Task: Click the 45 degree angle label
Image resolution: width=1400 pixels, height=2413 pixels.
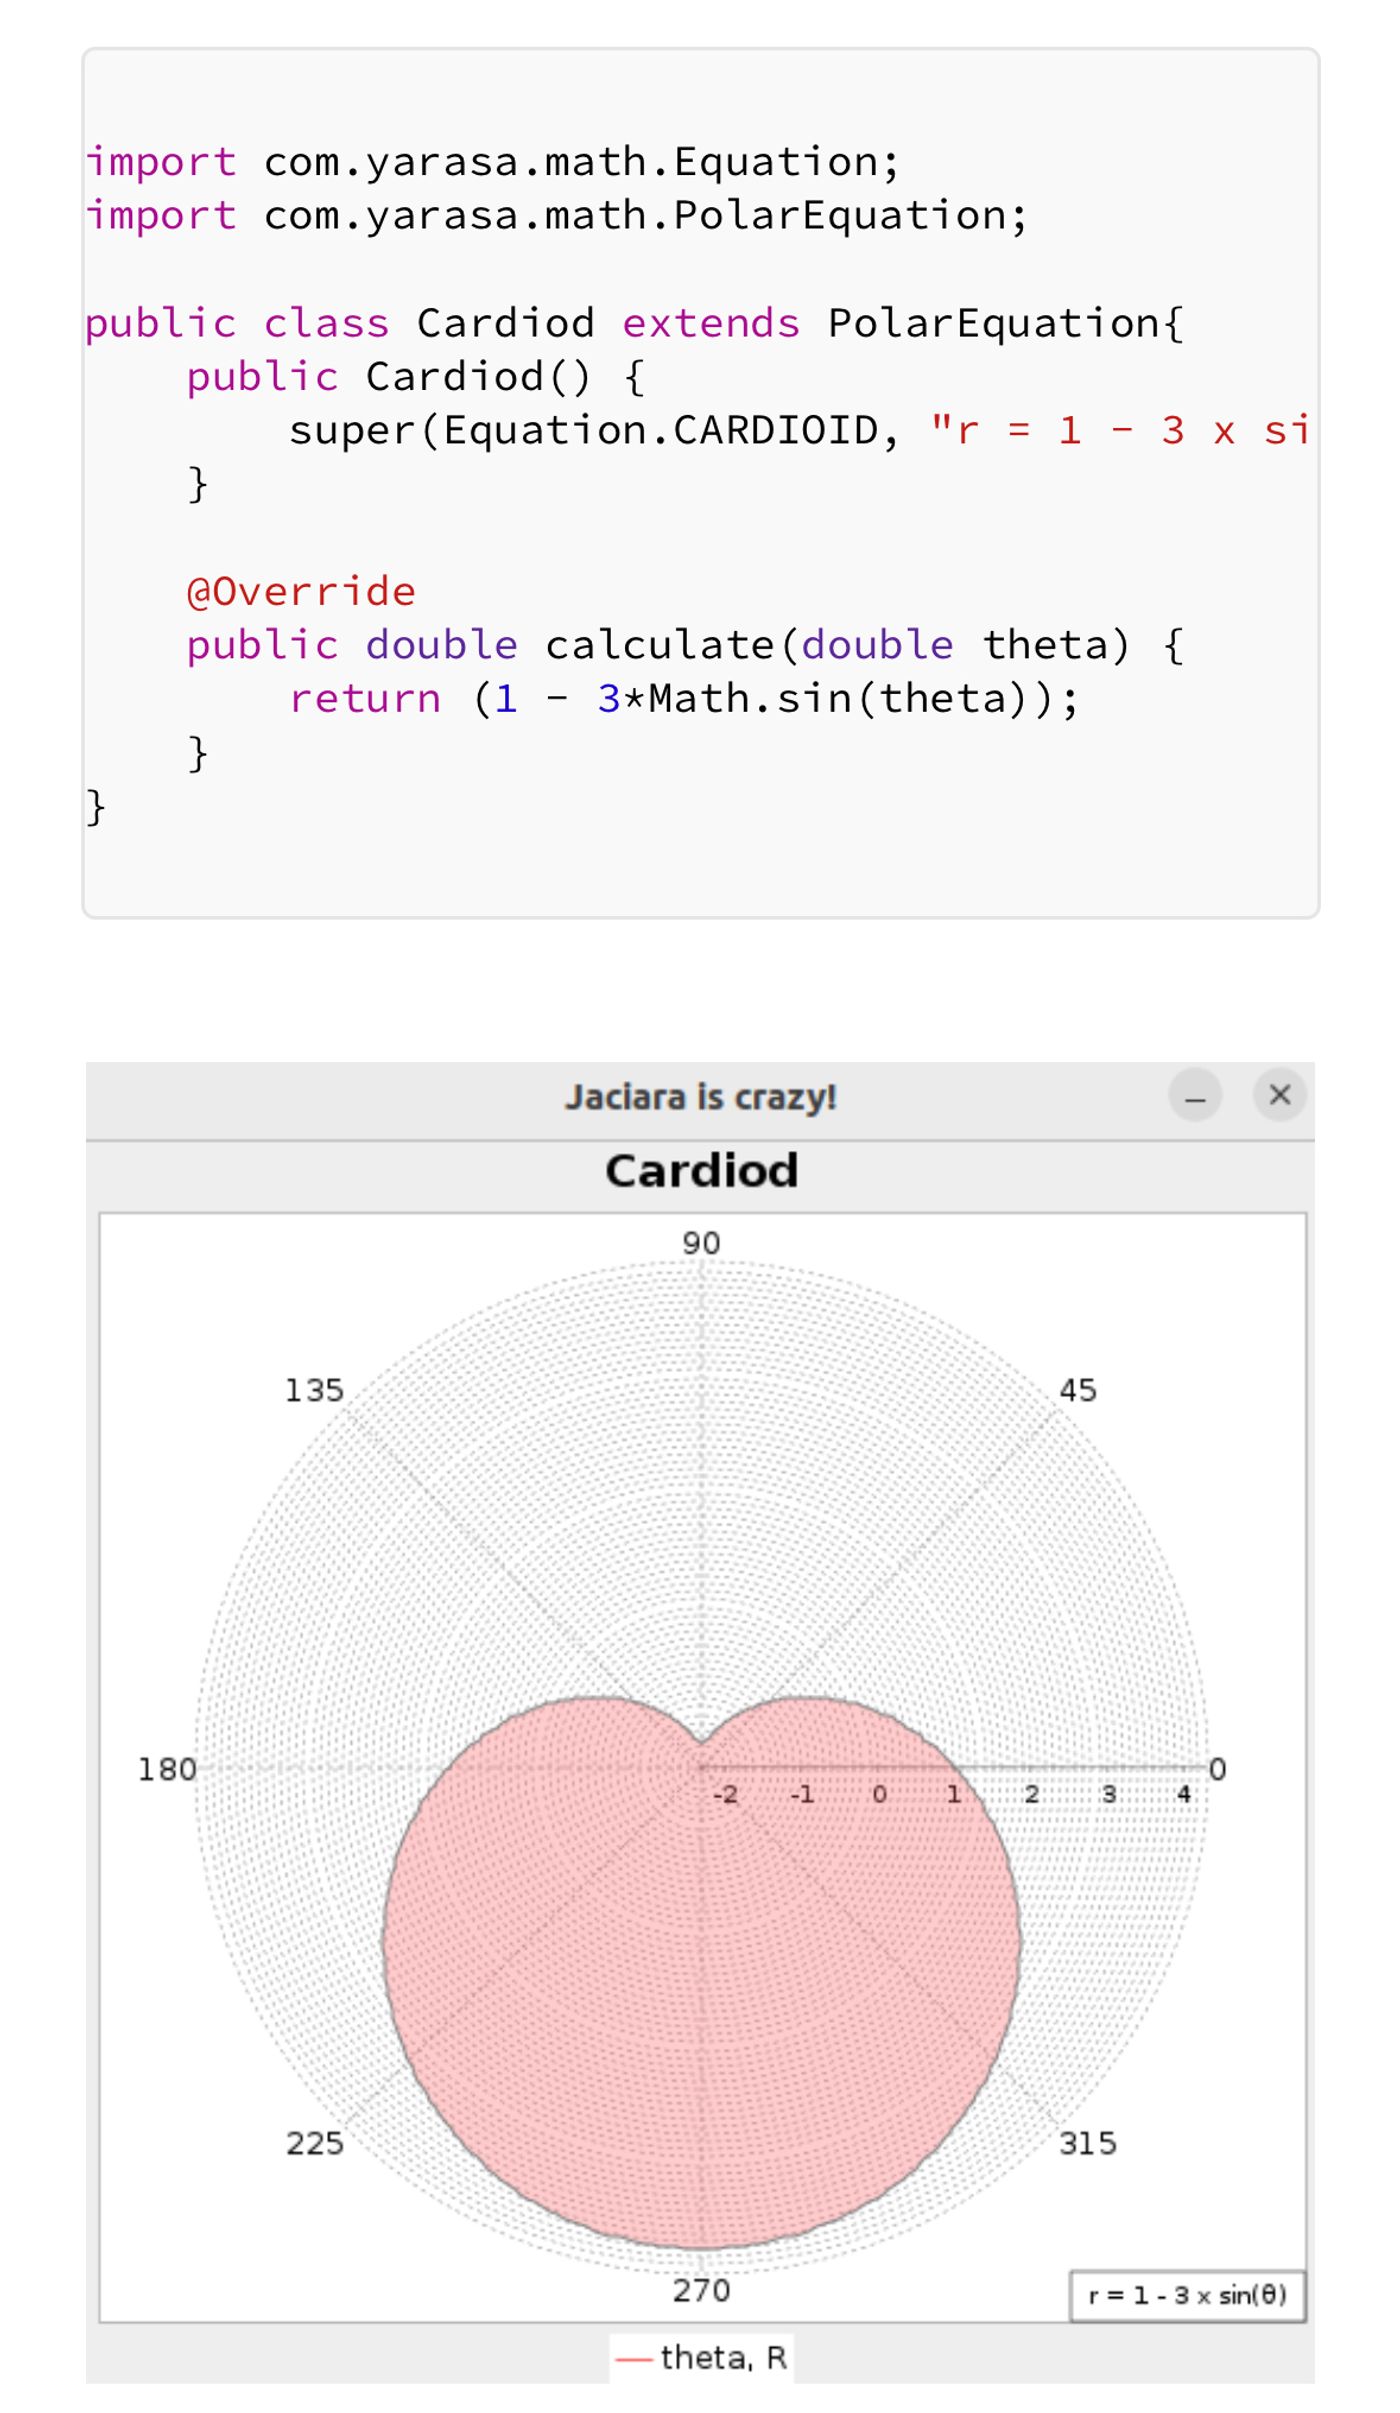Action: 1078,1390
